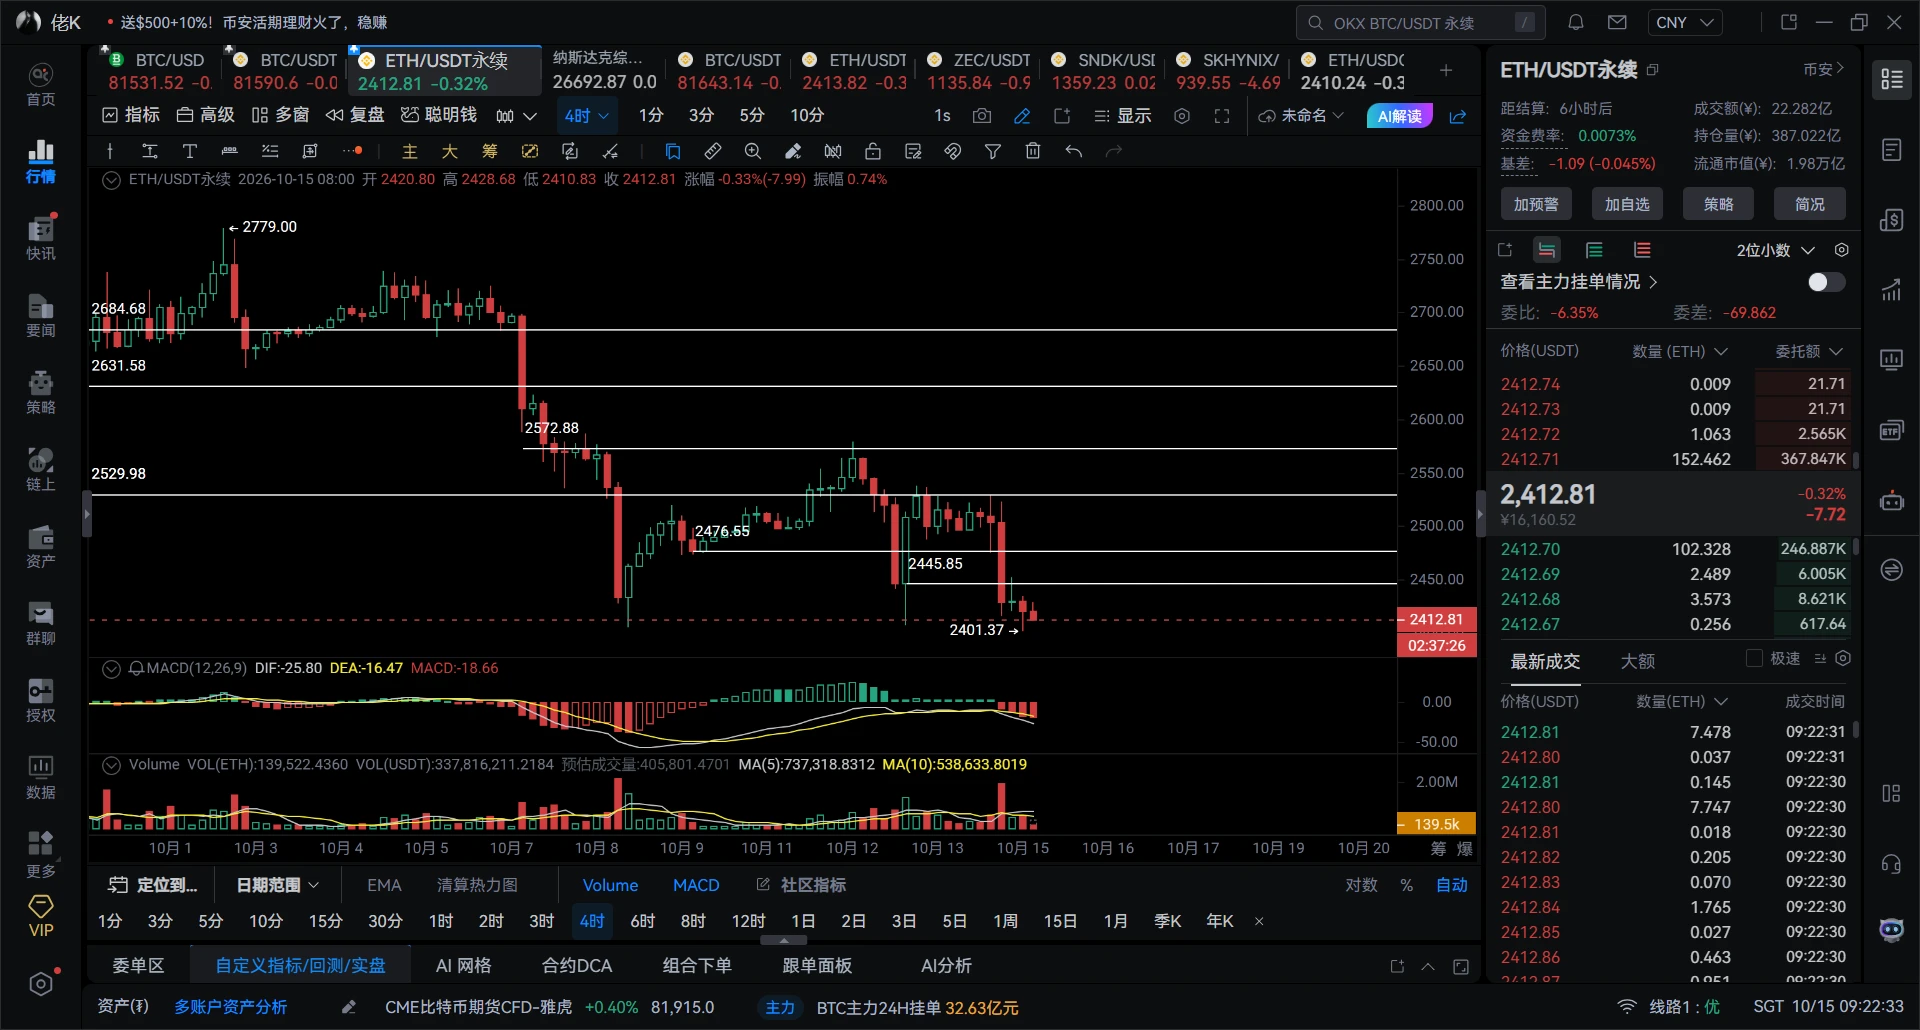Open the mail inbox icon
1920x1030 pixels.
click(1617, 22)
